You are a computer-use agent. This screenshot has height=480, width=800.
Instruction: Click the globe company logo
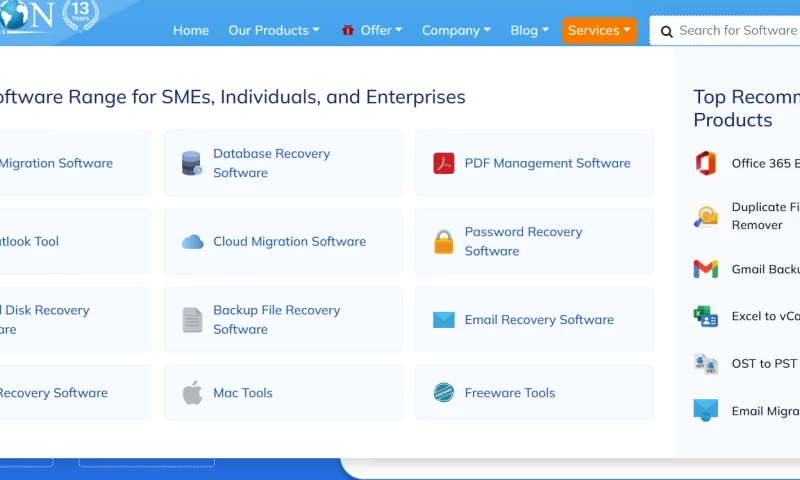click(14, 14)
